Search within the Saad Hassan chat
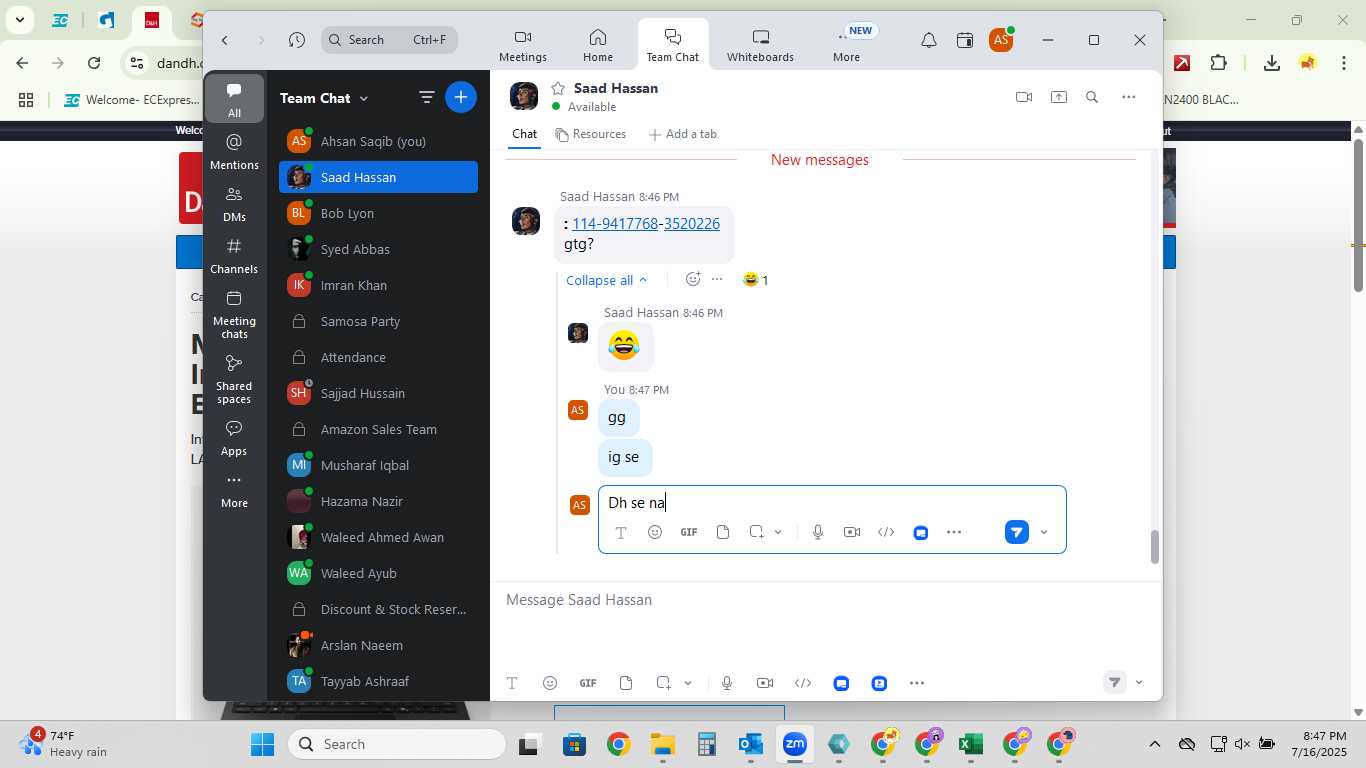This screenshot has height=768, width=1366. (x=1092, y=97)
